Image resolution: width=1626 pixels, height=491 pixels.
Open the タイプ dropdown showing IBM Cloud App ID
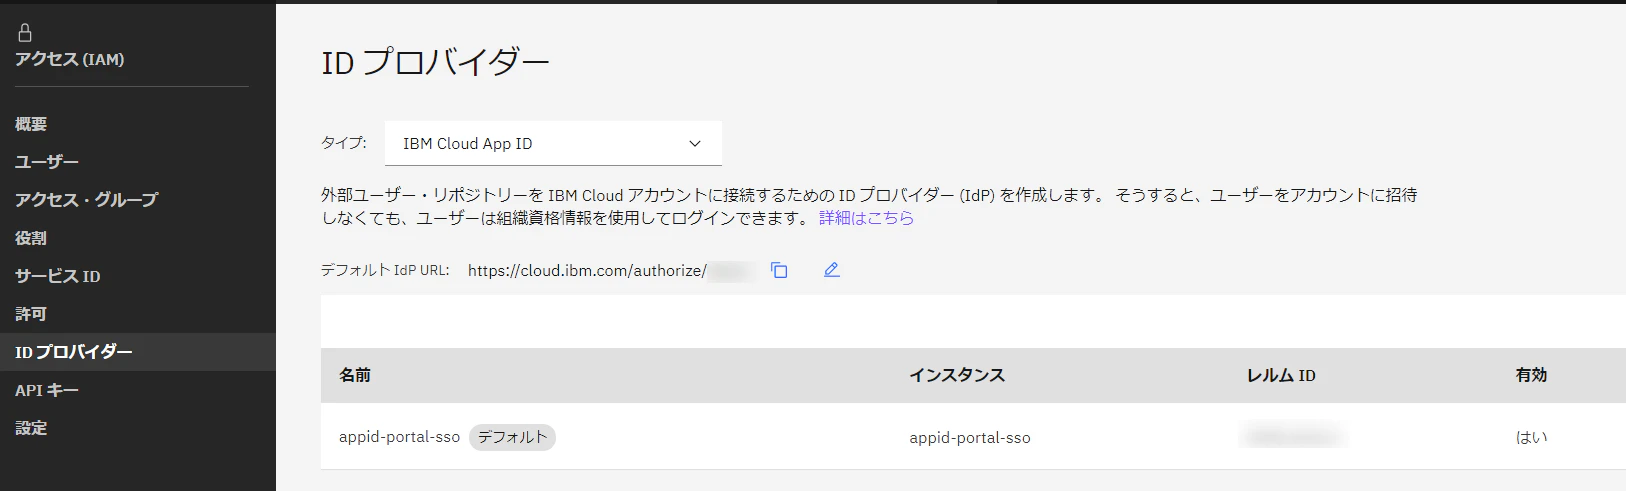pos(553,144)
